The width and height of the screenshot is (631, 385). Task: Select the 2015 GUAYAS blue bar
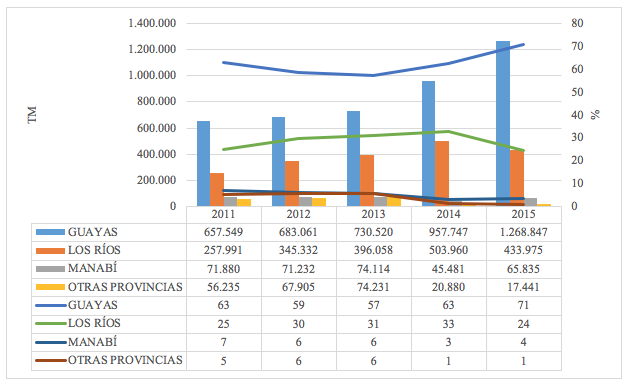(x=503, y=124)
